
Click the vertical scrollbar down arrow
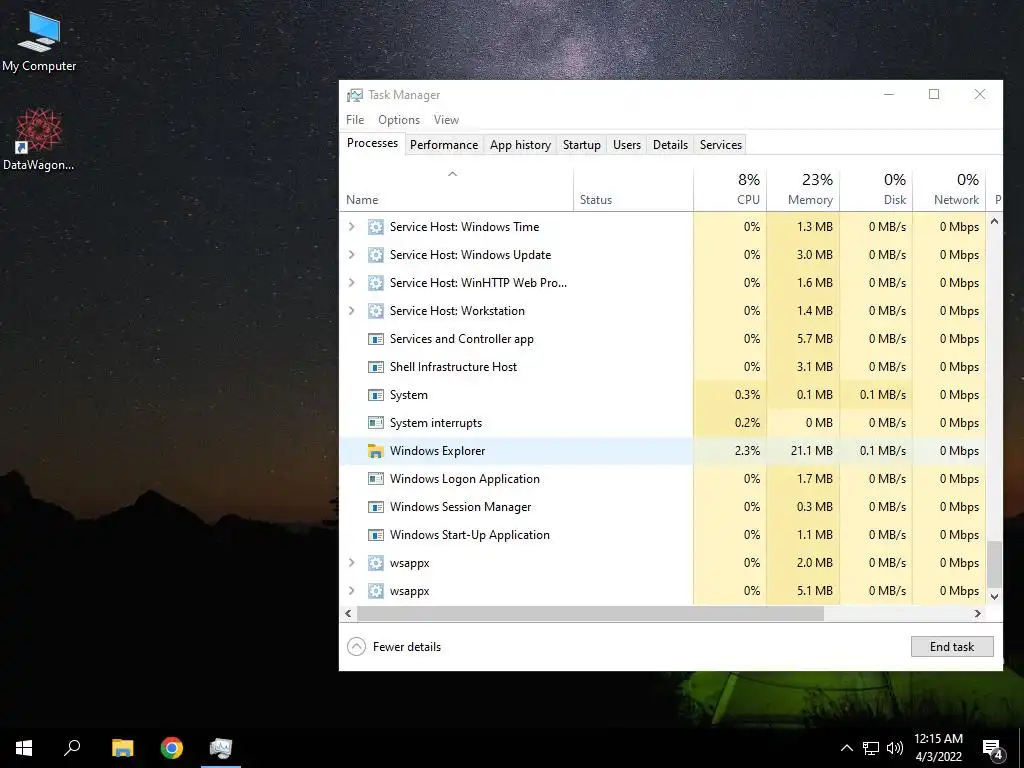click(x=994, y=596)
